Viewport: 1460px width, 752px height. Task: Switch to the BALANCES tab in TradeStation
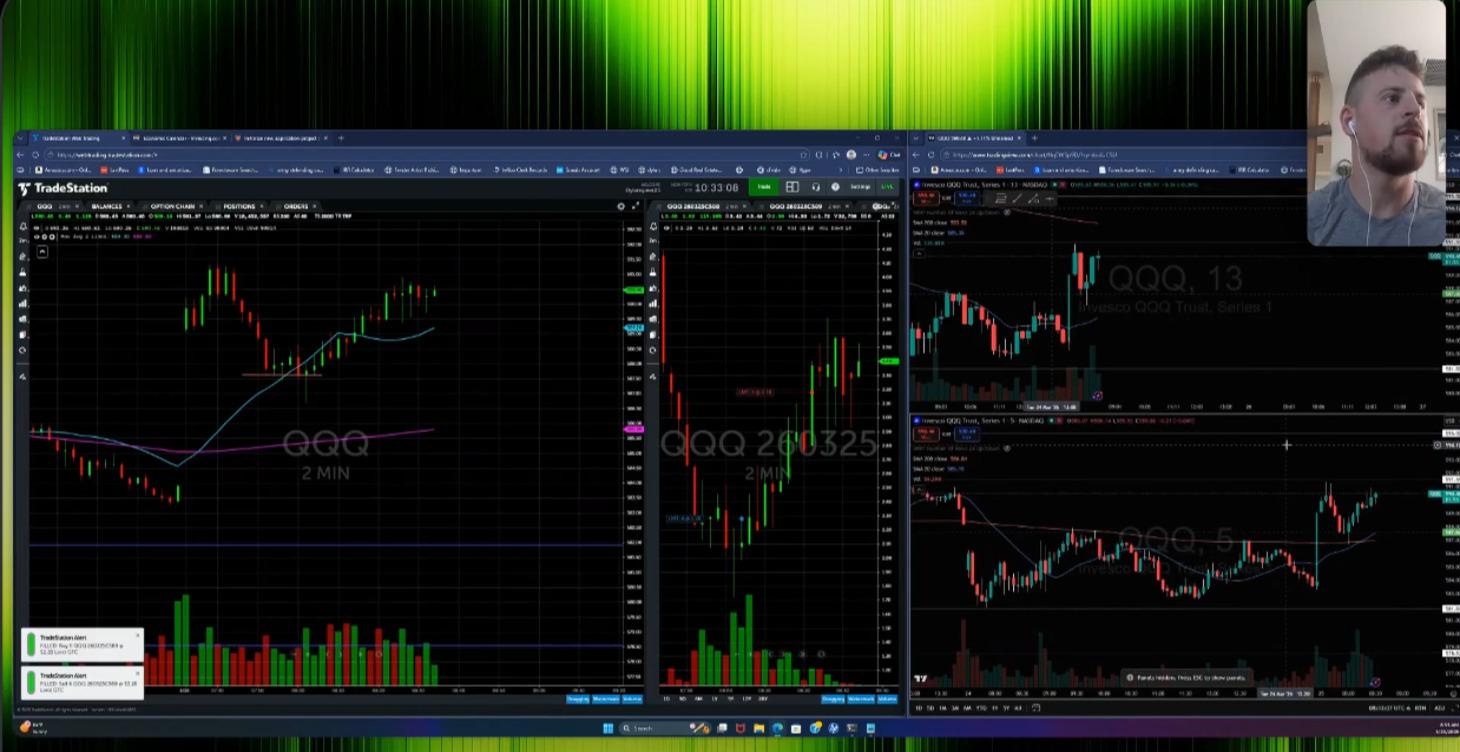coord(107,206)
